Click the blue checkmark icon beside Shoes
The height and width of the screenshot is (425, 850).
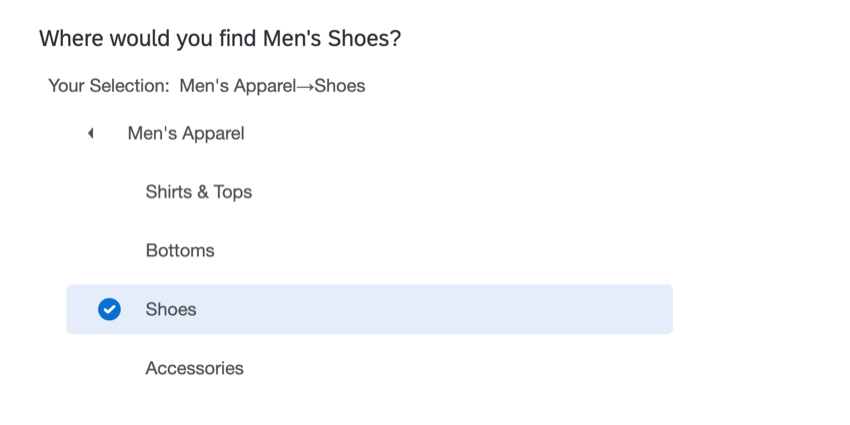point(110,310)
